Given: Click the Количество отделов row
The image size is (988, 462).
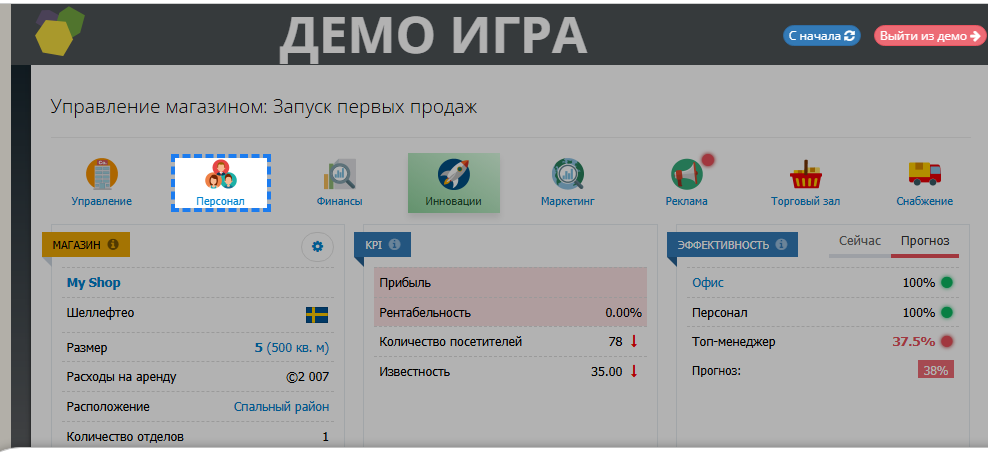Looking at the screenshot, I should [x=198, y=437].
